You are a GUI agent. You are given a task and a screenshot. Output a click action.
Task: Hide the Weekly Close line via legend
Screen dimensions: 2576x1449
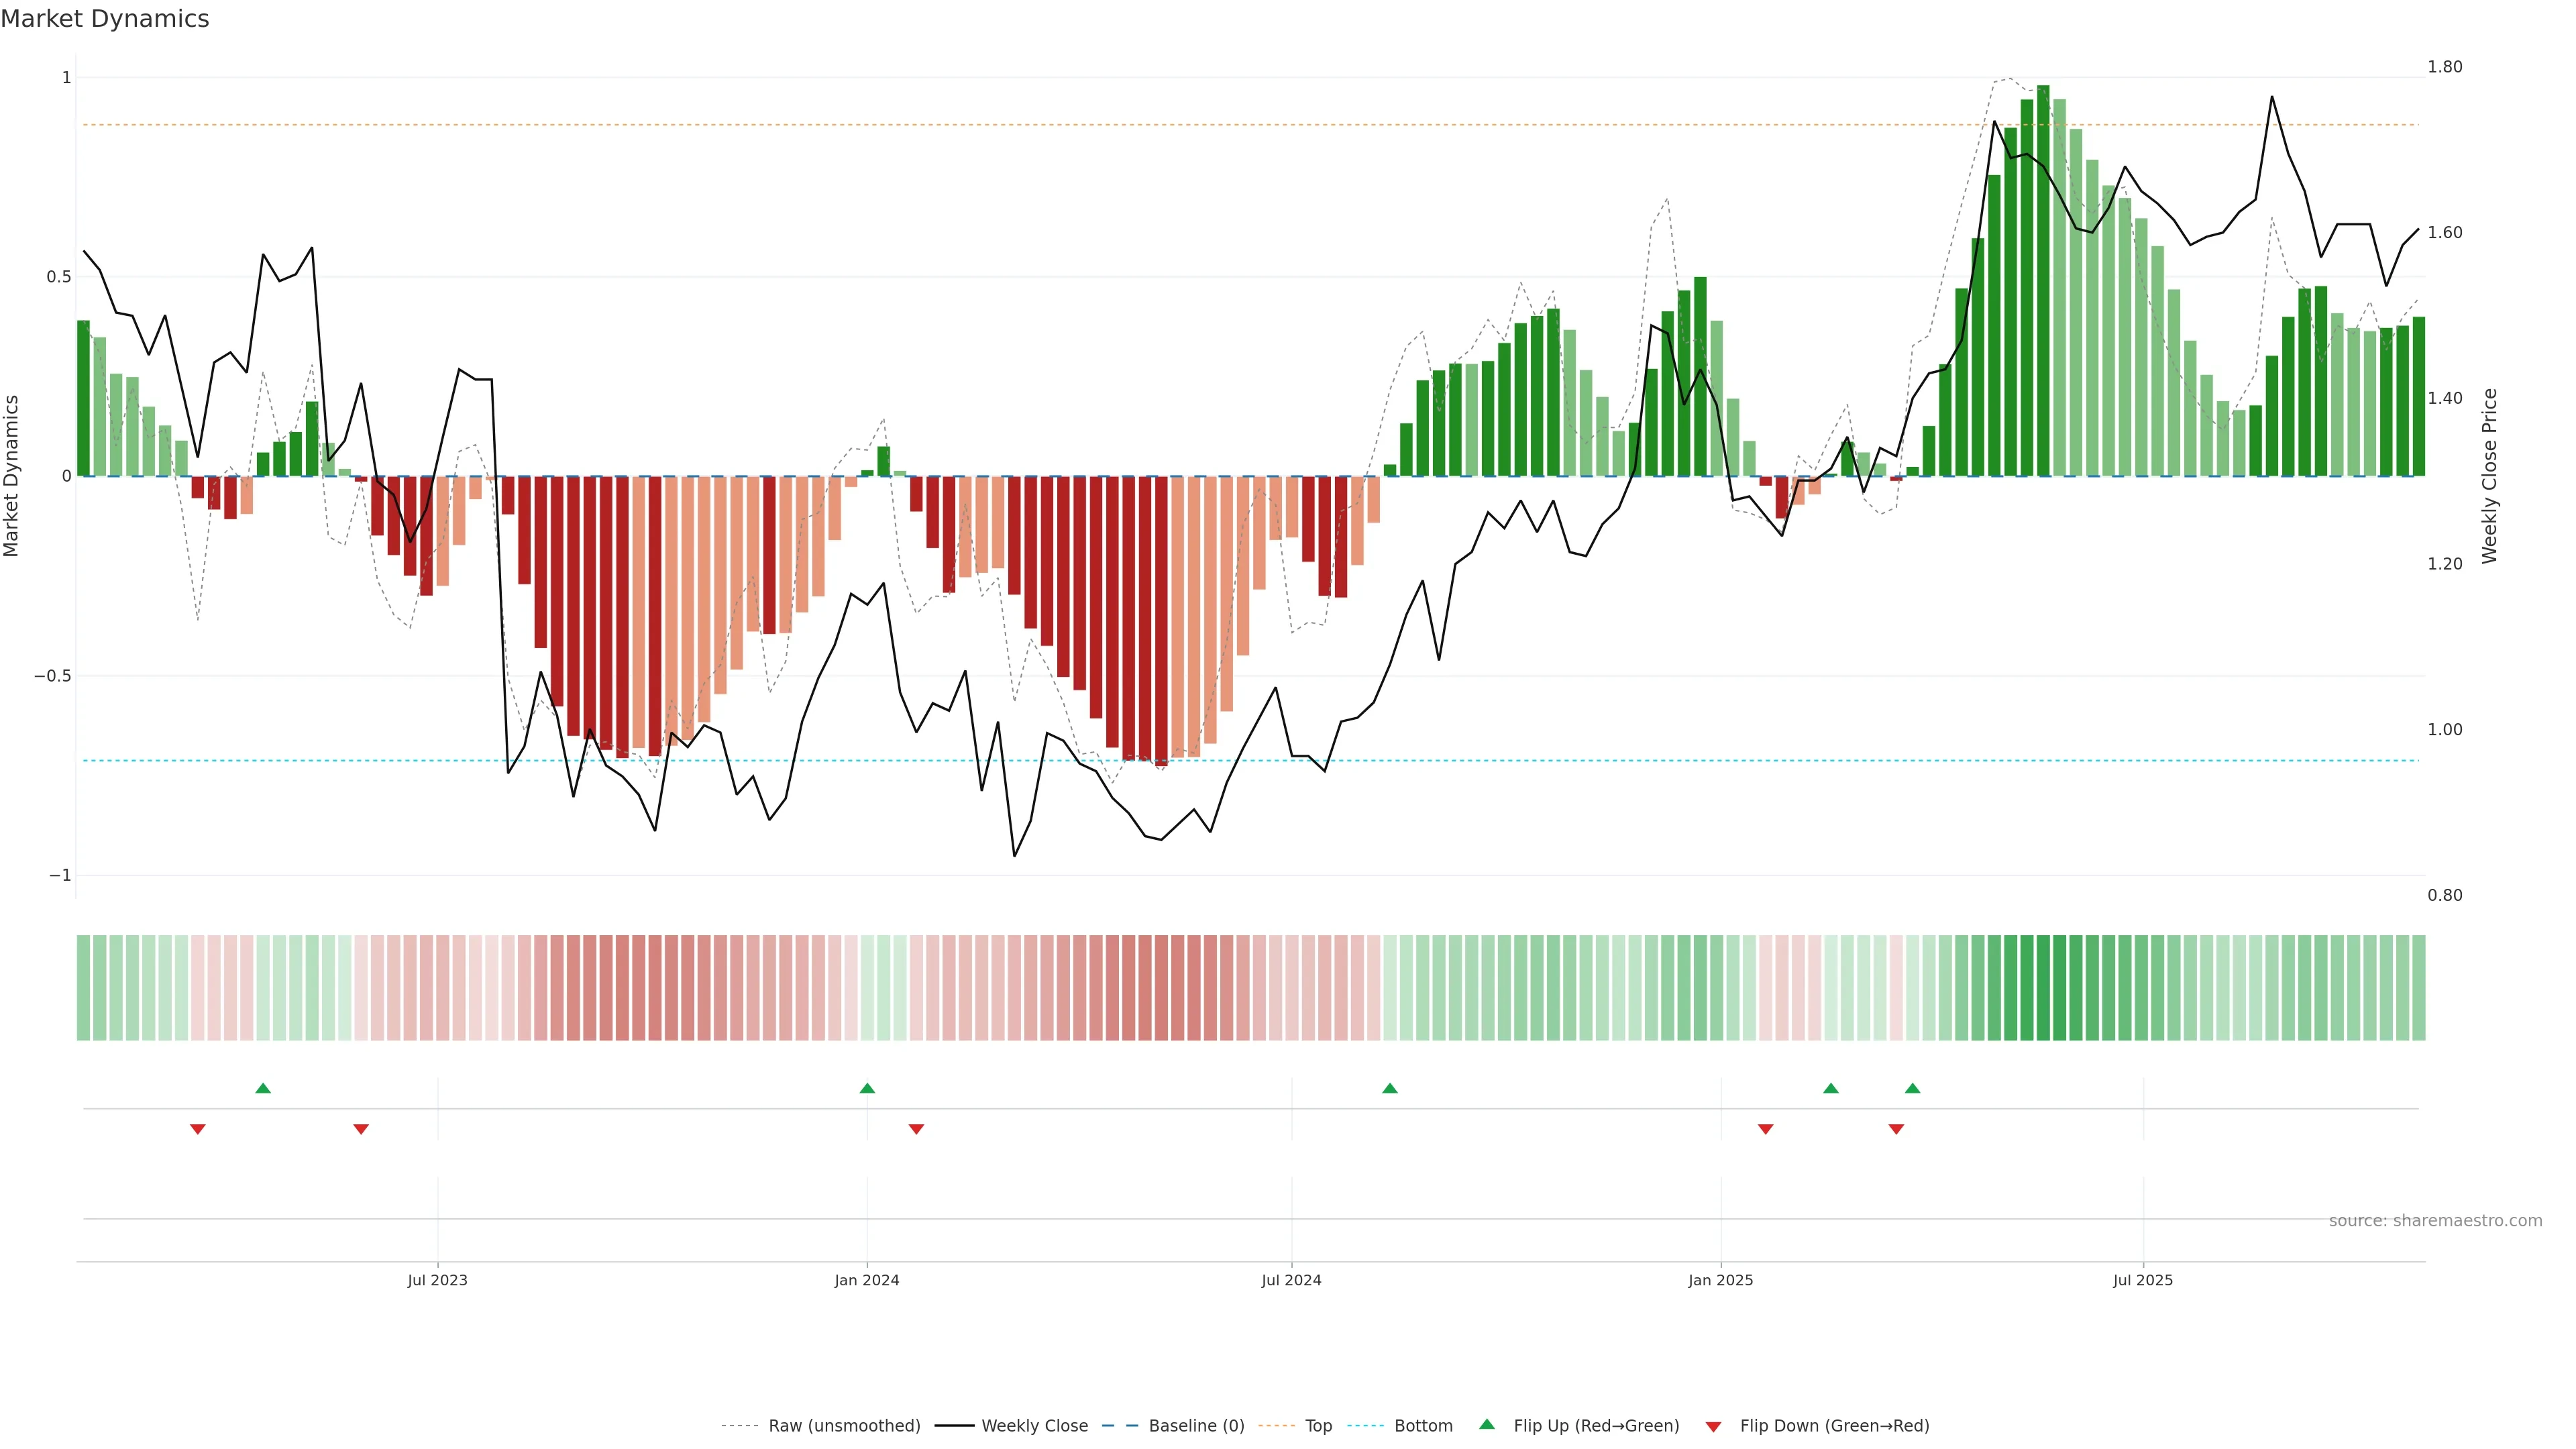[x=1034, y=1426]
